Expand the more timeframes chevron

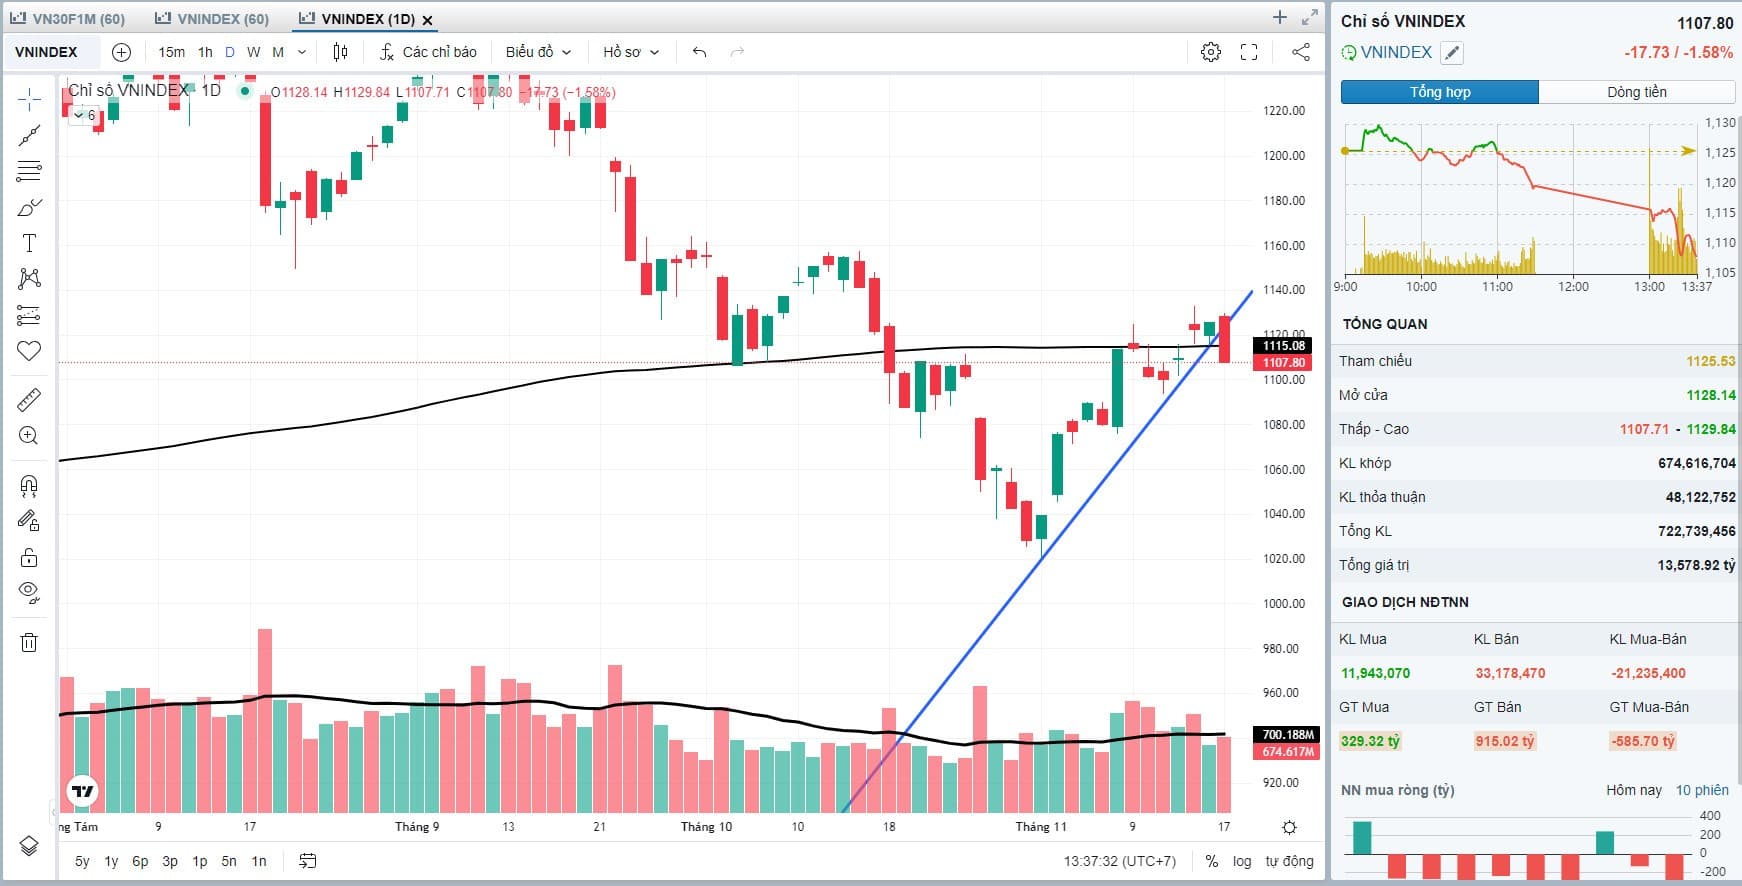(302, 52)
